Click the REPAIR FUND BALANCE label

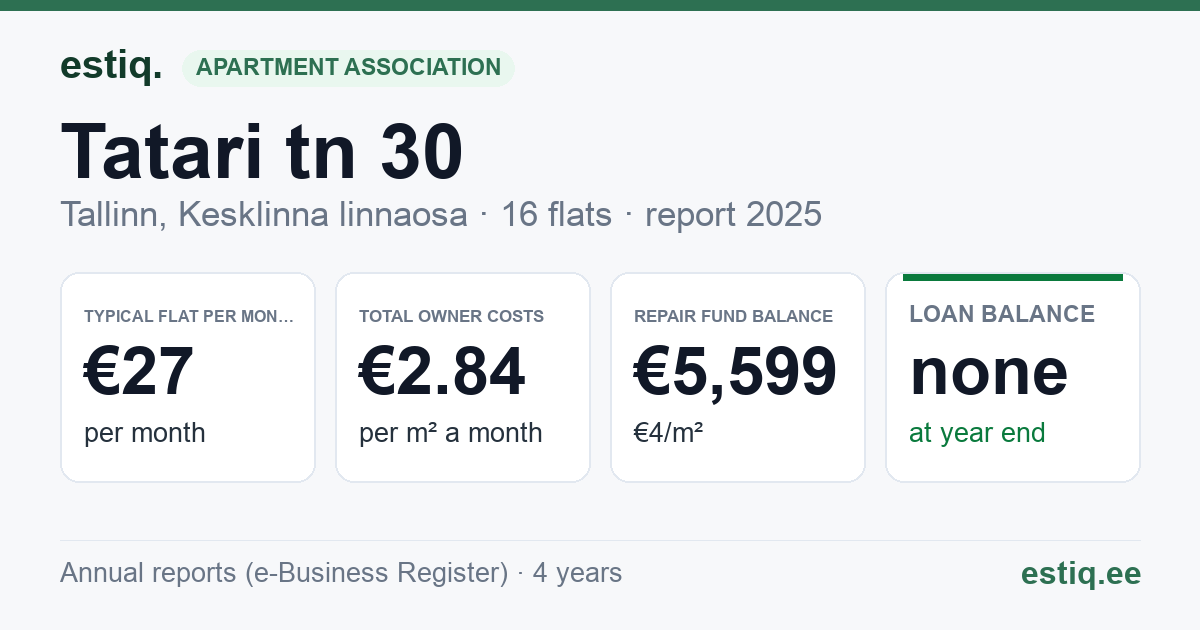[x=733, y=317]
